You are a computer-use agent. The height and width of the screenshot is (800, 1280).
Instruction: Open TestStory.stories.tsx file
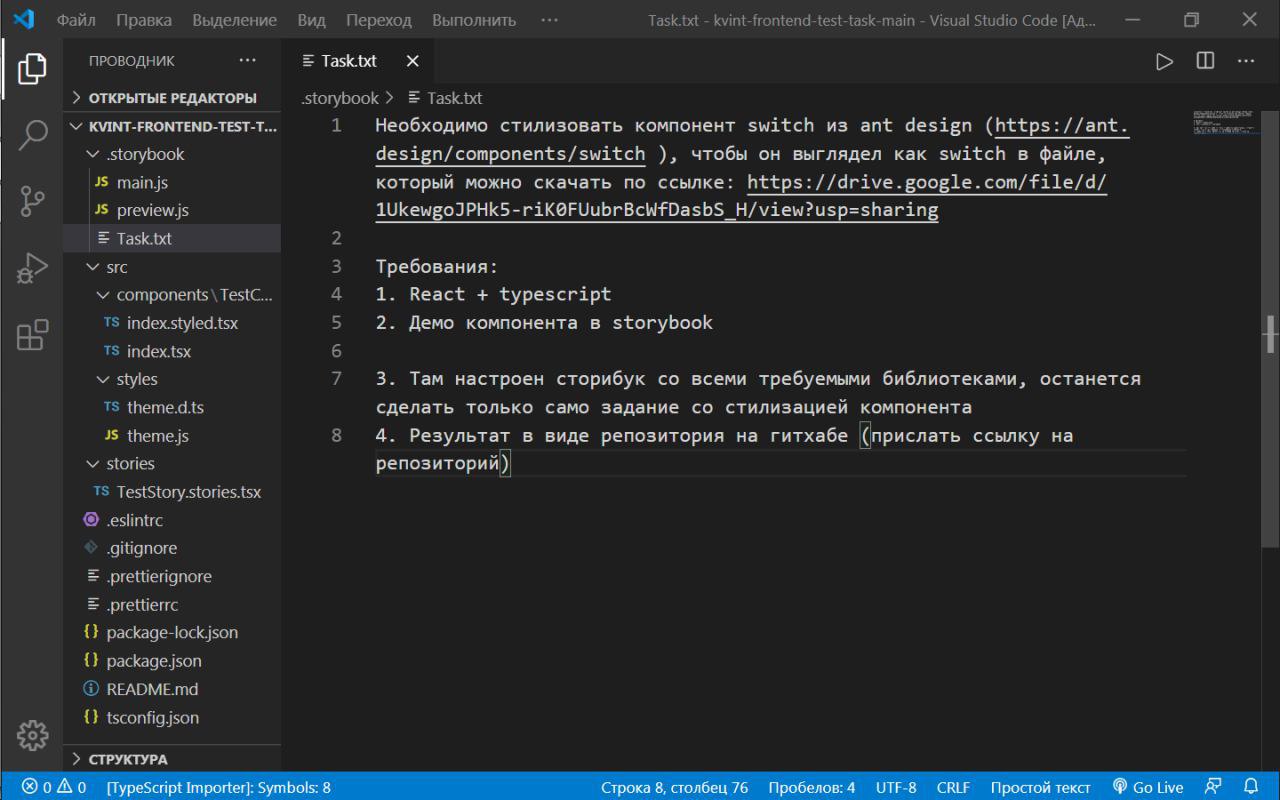[172, 492]
